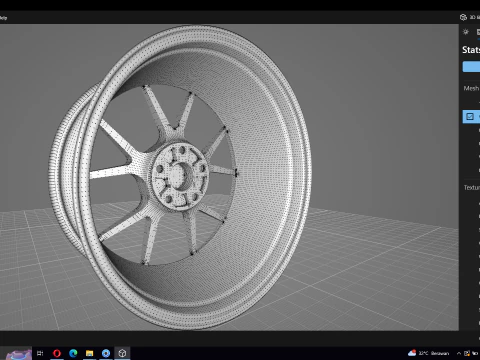Show hidden system tray icons
The width and height of the screenshot is (480, 360).
click(x=459, y=353)
